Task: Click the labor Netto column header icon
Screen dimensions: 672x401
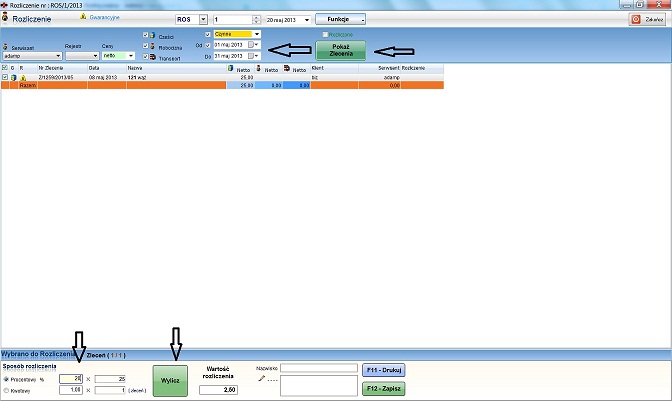Action: point(258,68)
